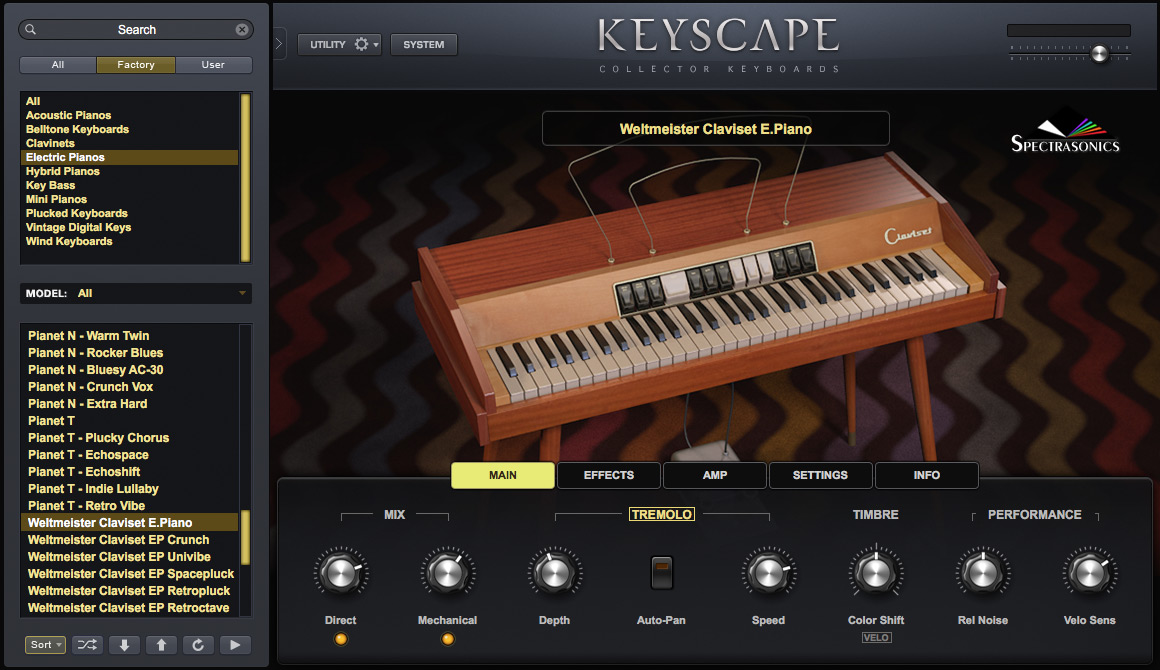Click the System button

click(423, 45)
